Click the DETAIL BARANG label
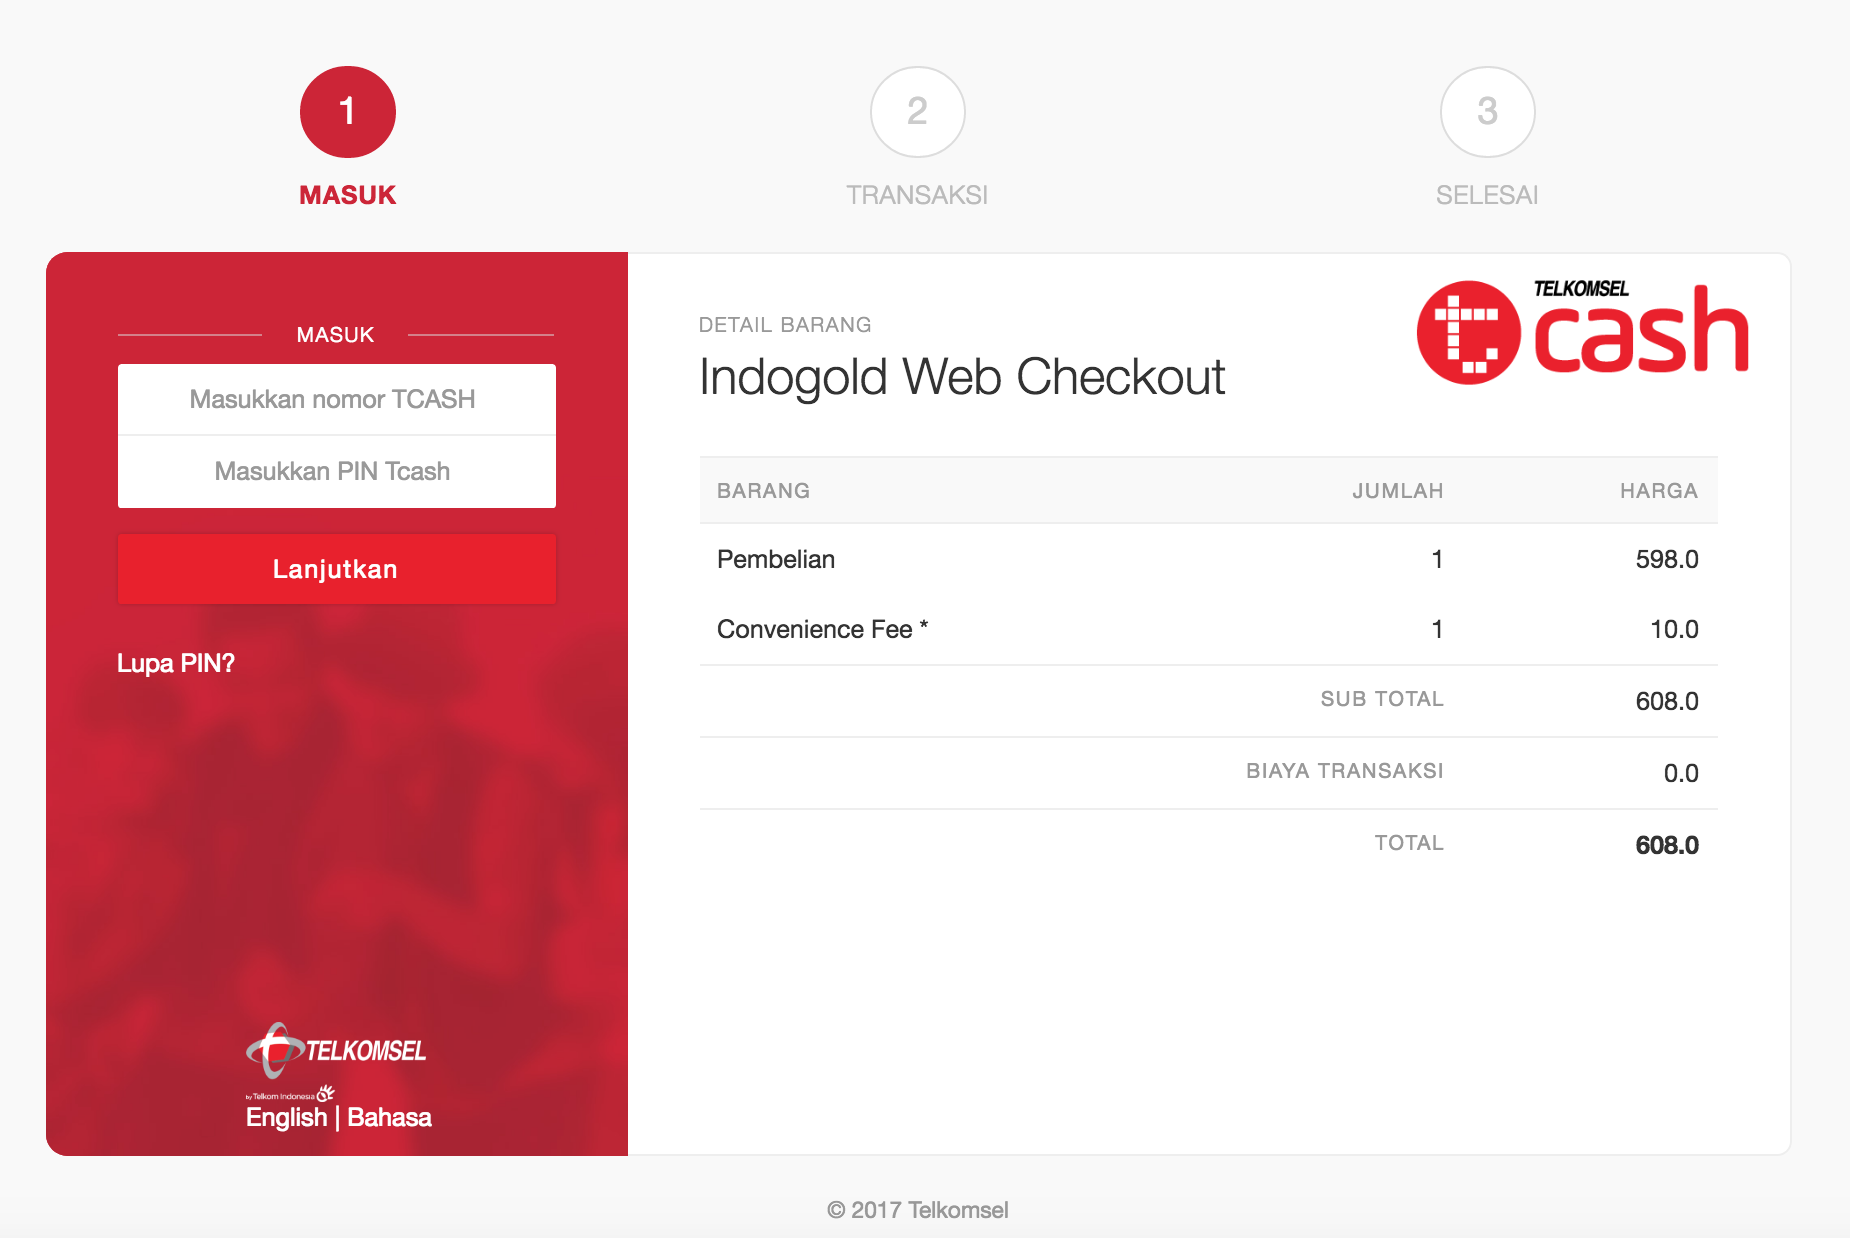The width and height of the screenshot is (1850, 1238). tap(785, 325)
